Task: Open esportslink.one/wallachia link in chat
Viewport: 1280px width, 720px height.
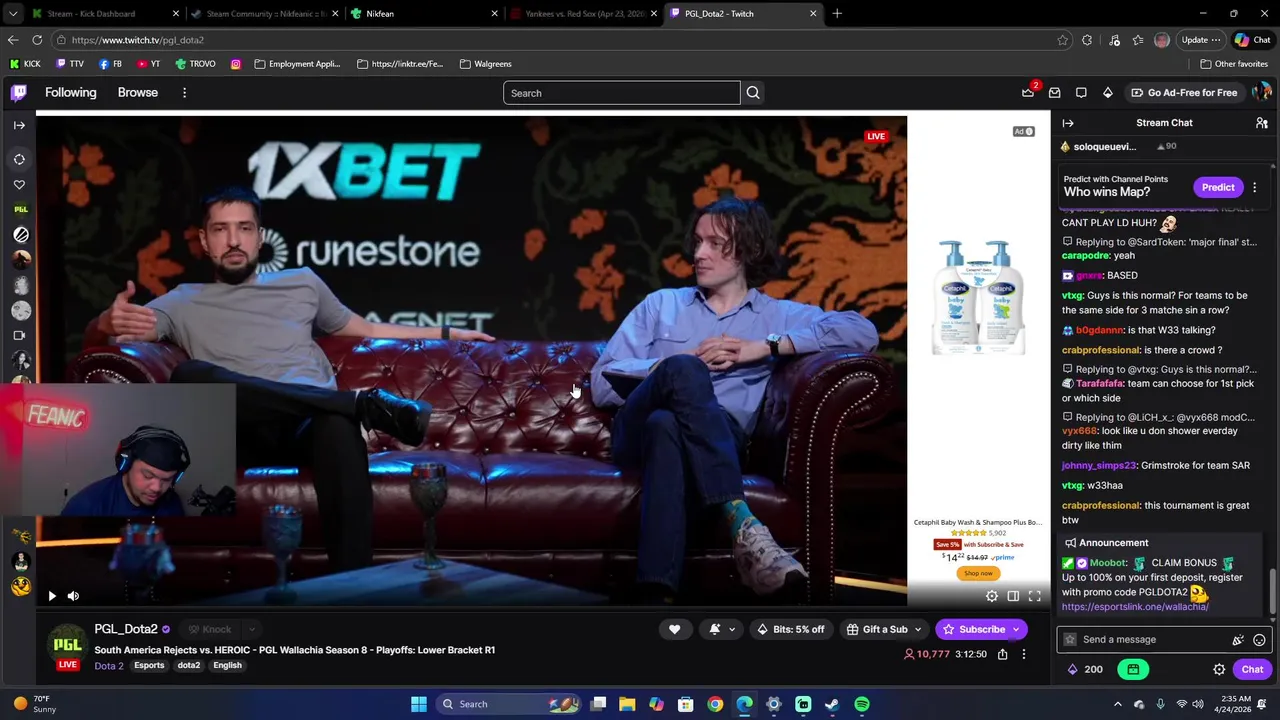Action: click(1135, 607)
